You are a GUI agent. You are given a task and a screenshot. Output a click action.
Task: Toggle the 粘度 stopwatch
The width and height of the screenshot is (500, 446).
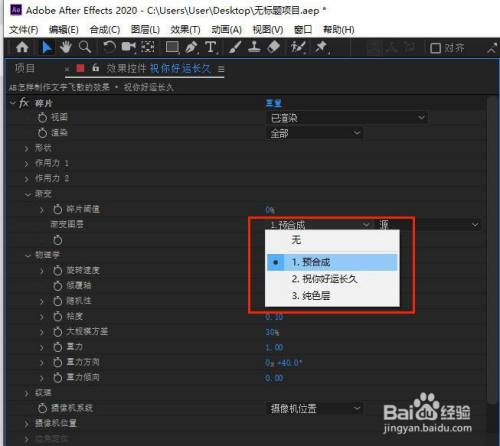[58, 316]
